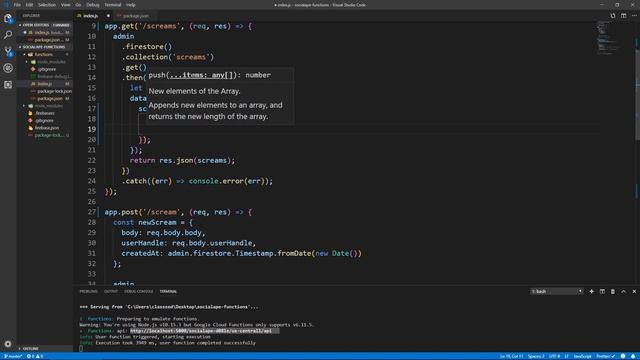The height and width of the screenshot is (360, 640).
Task: Click errors and warnings count in status bar
Action: pyautogui.click(x=35, y=356)
